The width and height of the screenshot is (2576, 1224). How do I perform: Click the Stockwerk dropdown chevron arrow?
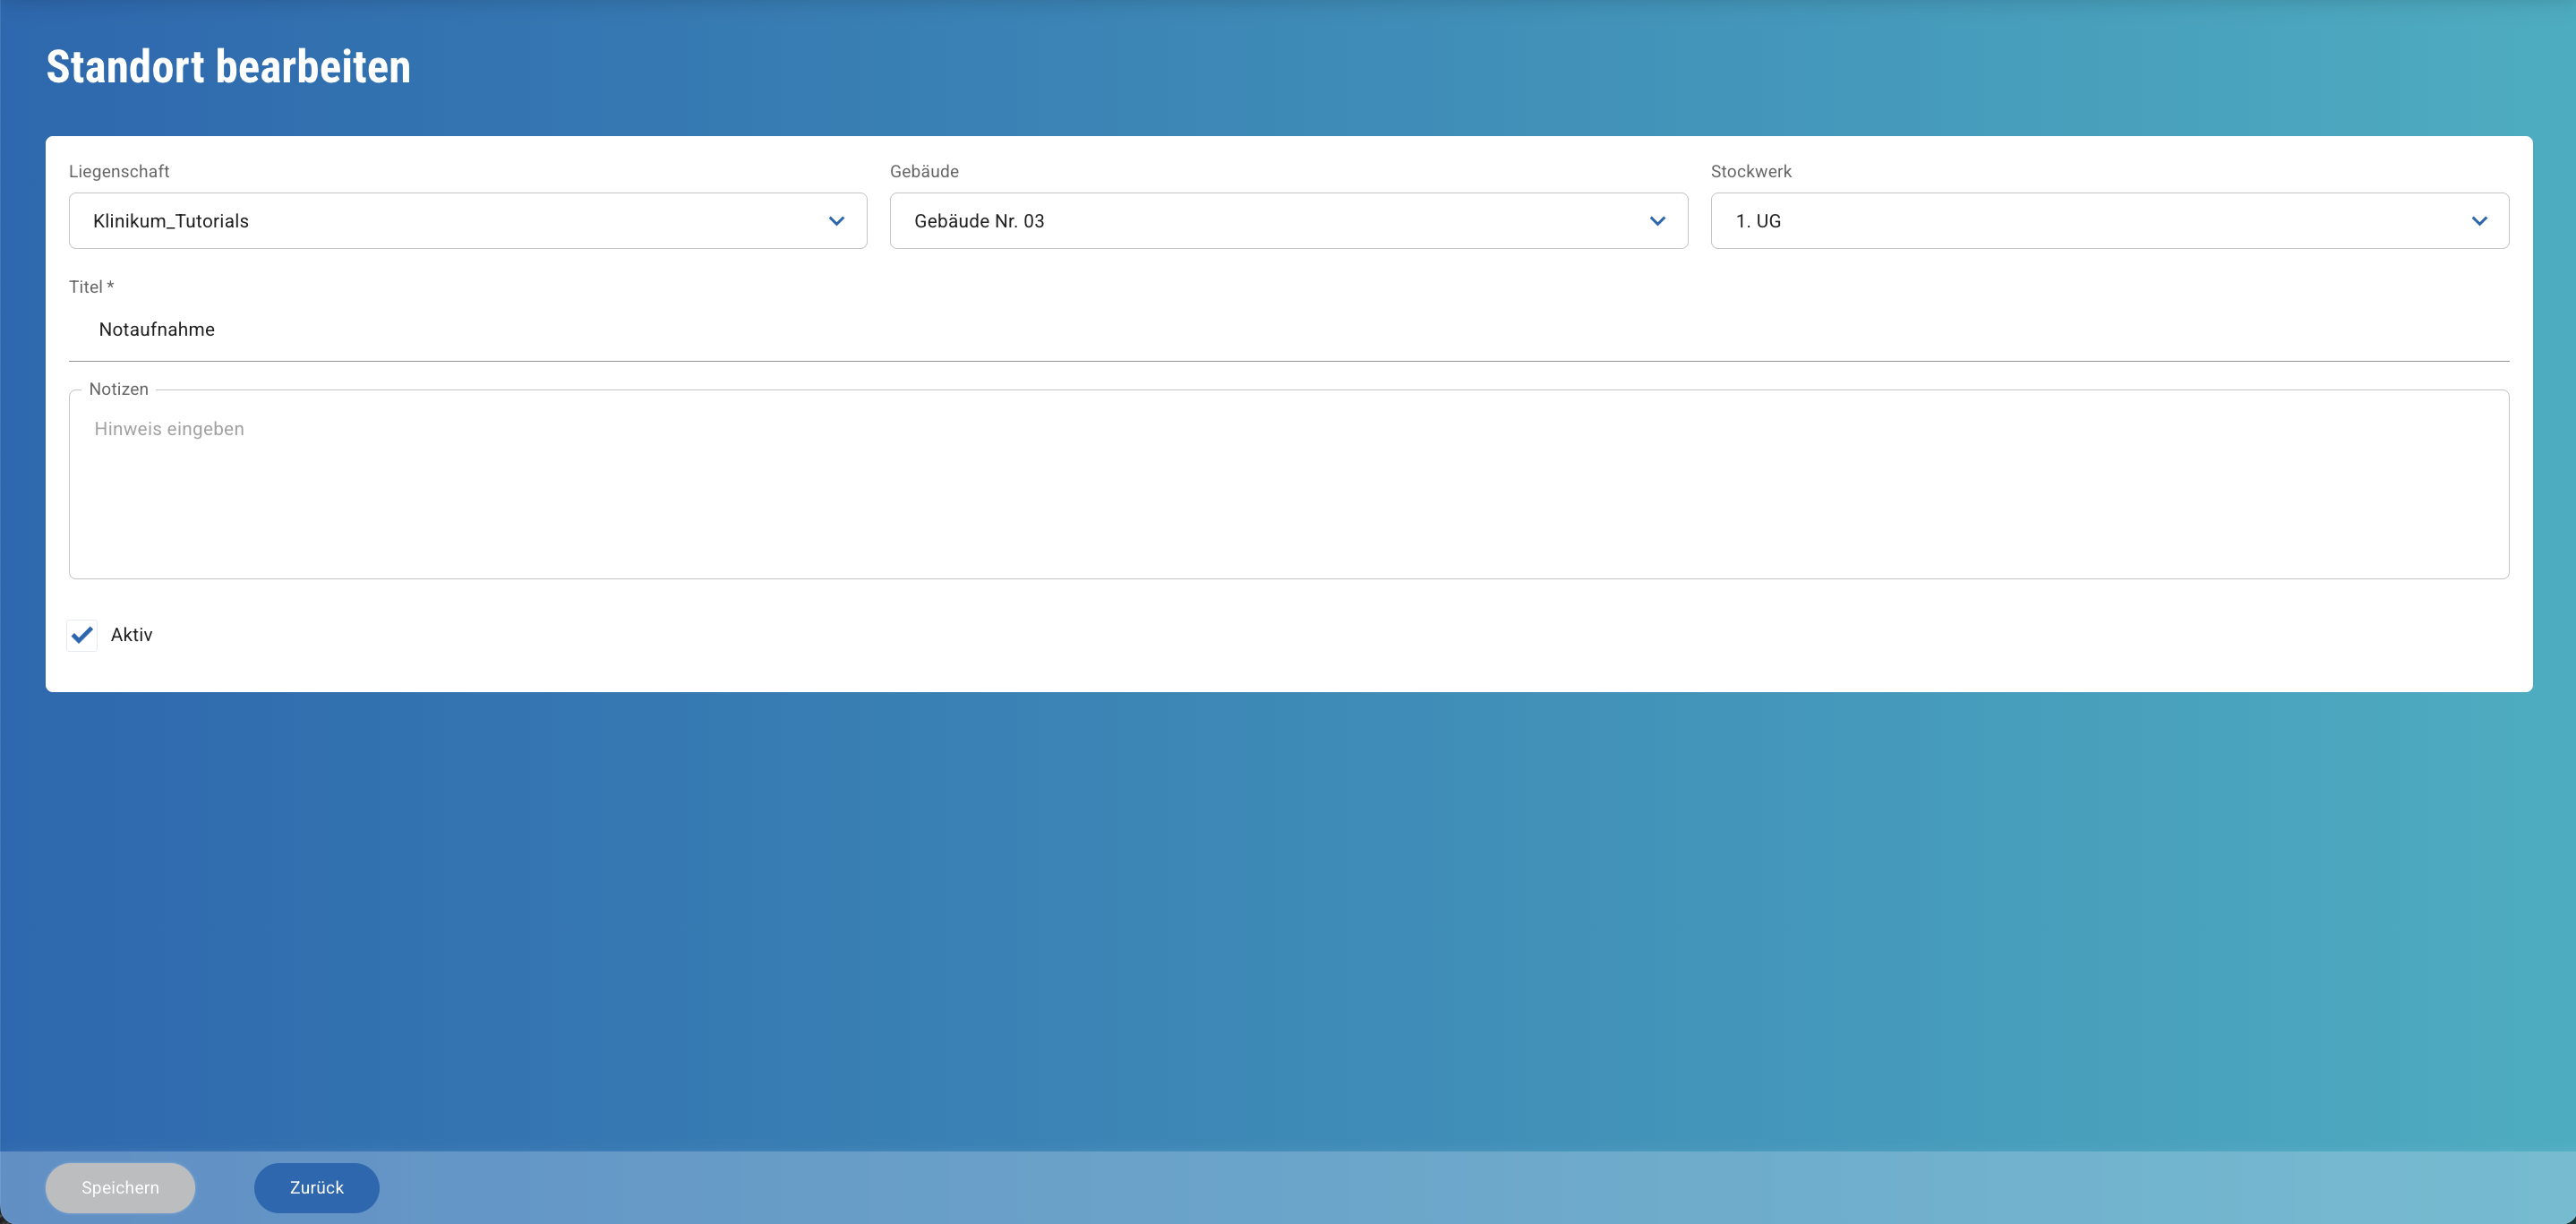(x=2478, y=221)
